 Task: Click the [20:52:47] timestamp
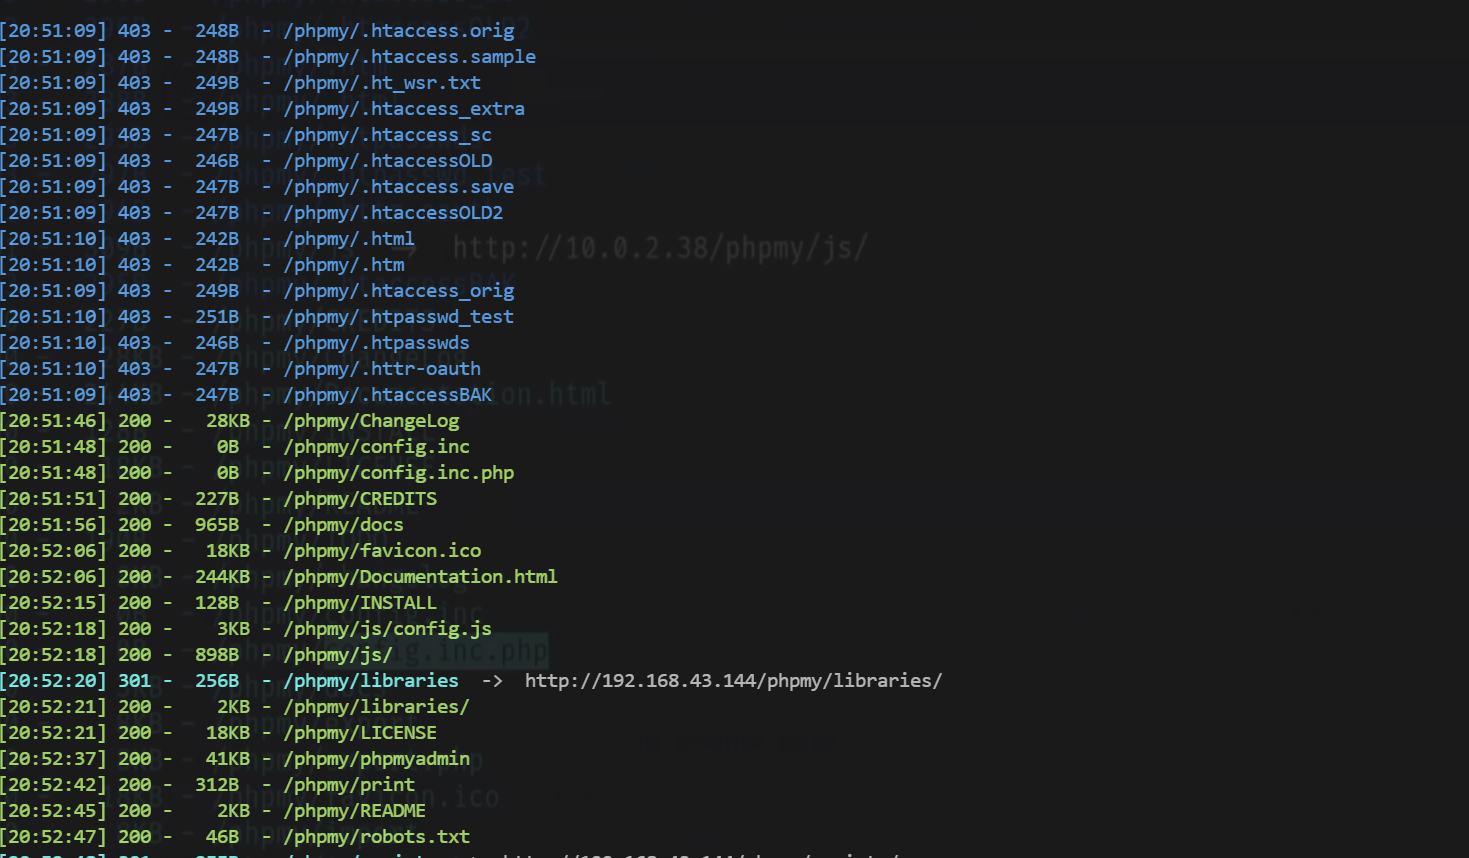click(53, 837)
